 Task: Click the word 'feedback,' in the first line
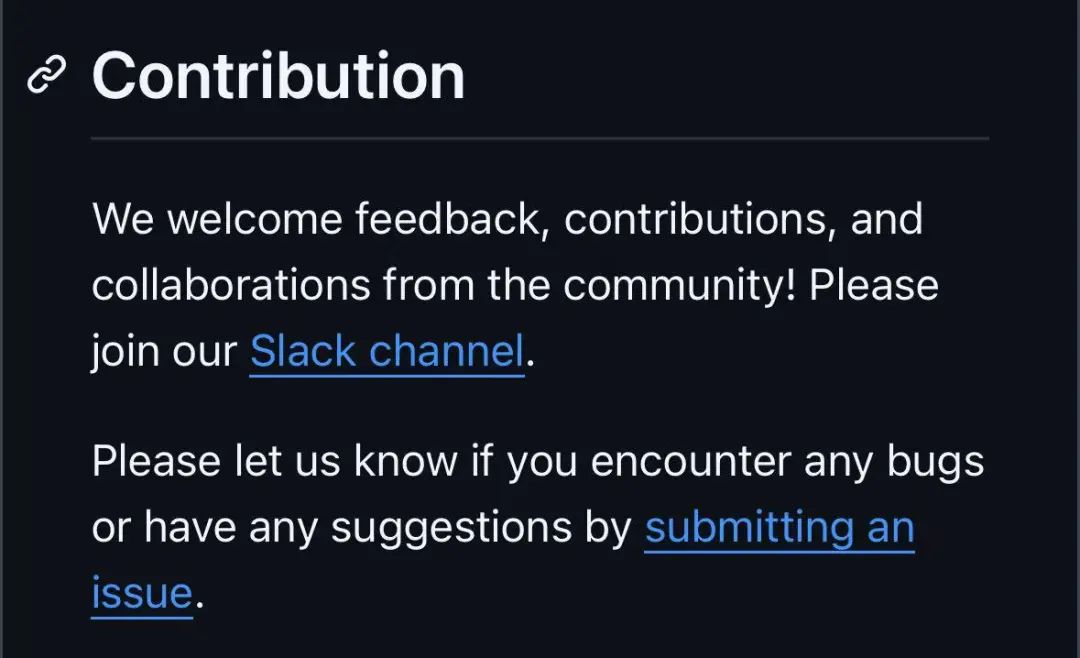[x=453, y=219]
